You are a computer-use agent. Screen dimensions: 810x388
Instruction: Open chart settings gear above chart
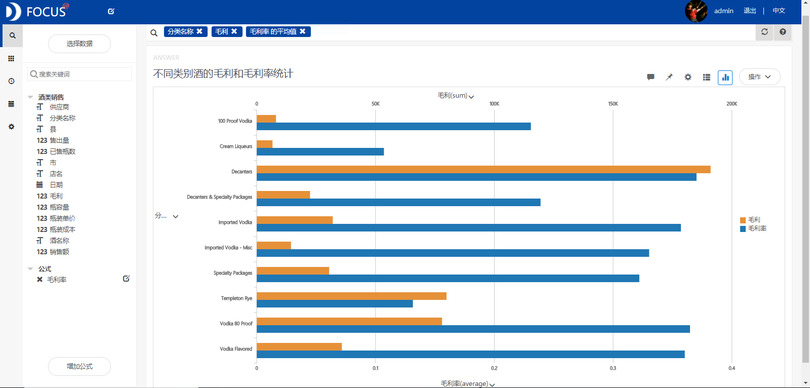click(x=688, y=77)
